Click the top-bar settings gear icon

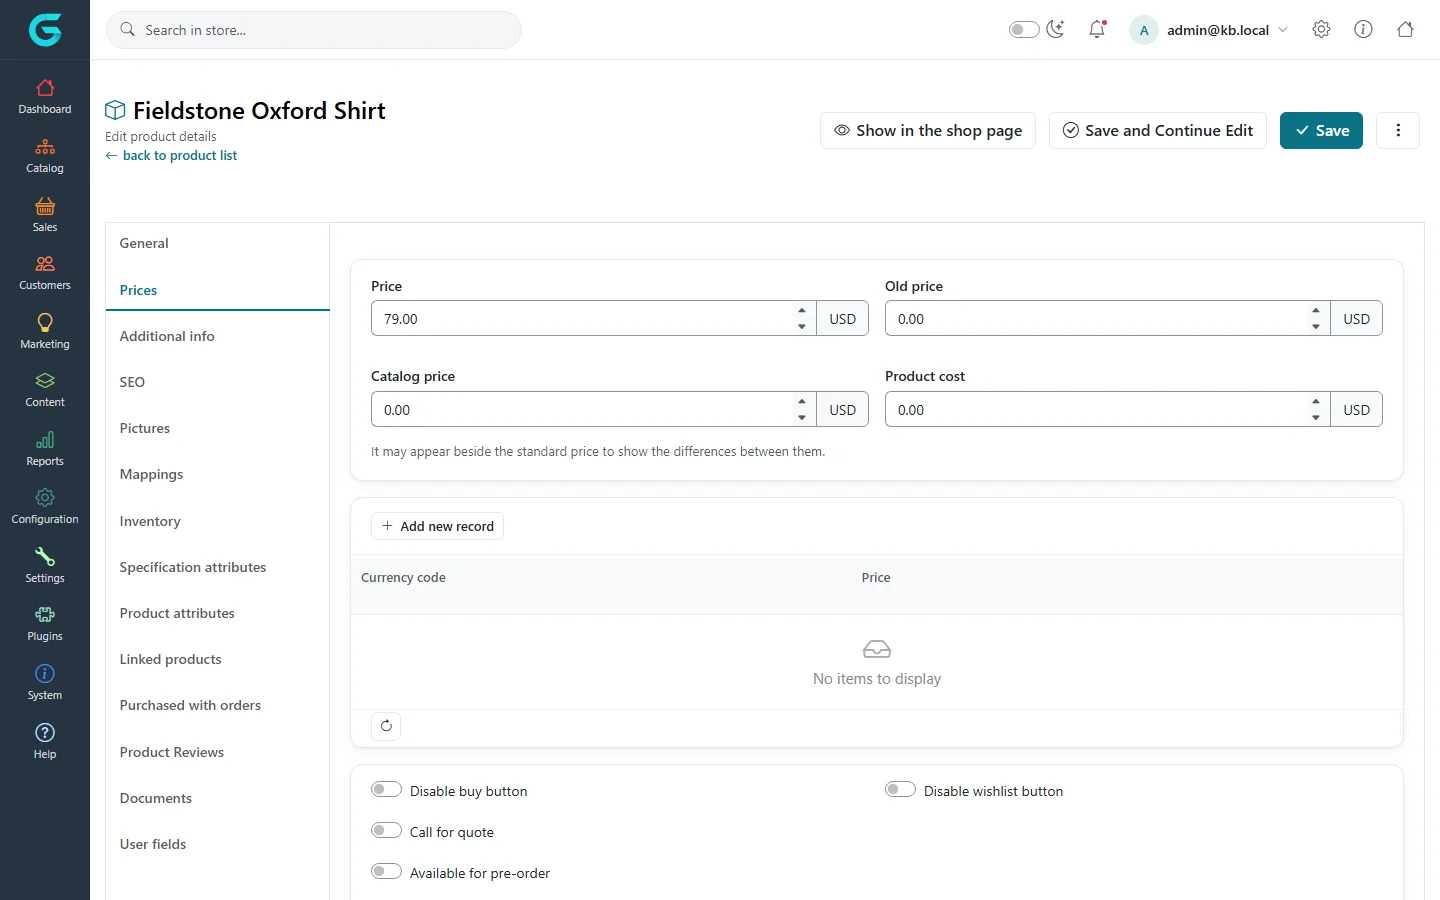click(x=1321, y=29)
